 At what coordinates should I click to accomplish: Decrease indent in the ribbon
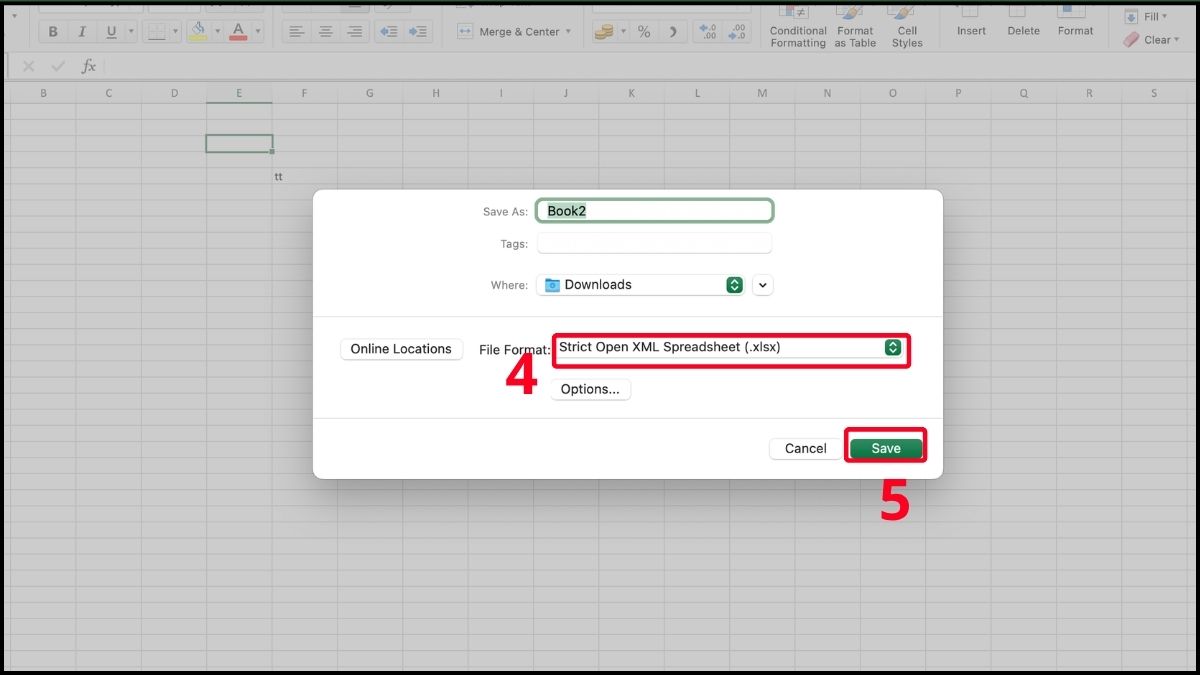pyautogui.click(x=389, y=32)
